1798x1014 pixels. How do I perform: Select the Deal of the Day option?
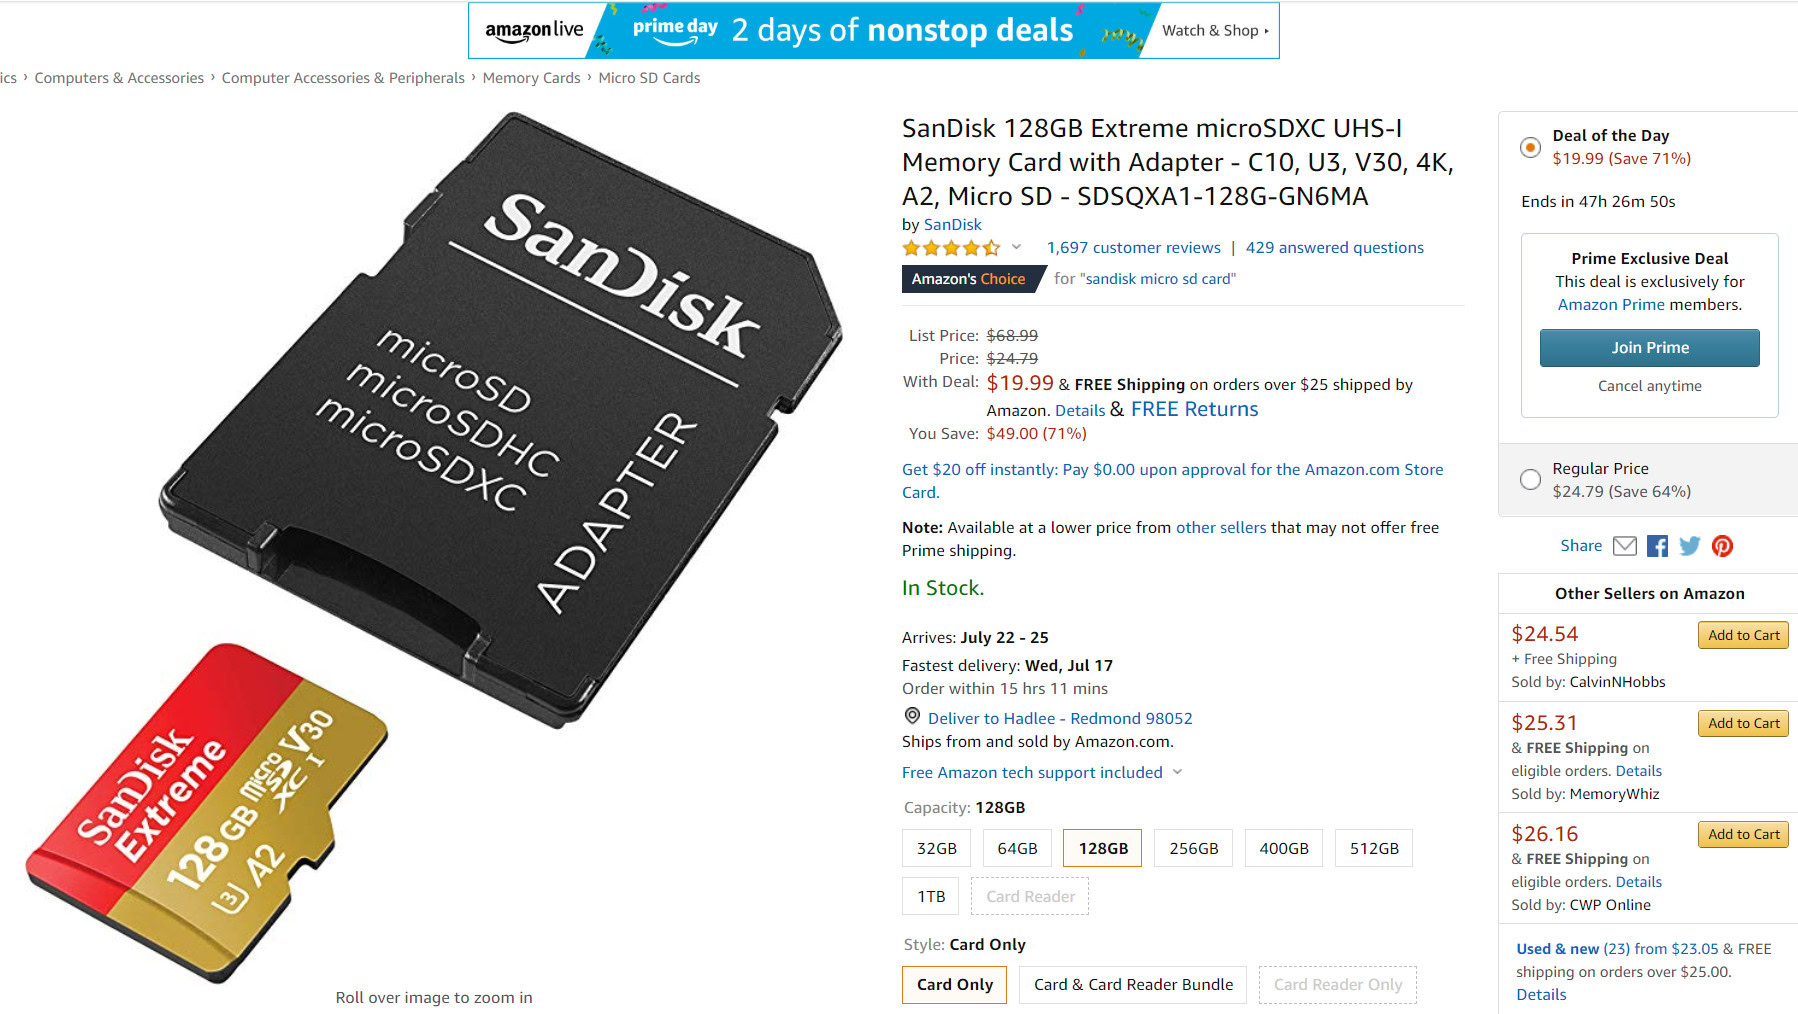tap(1530, 148)
